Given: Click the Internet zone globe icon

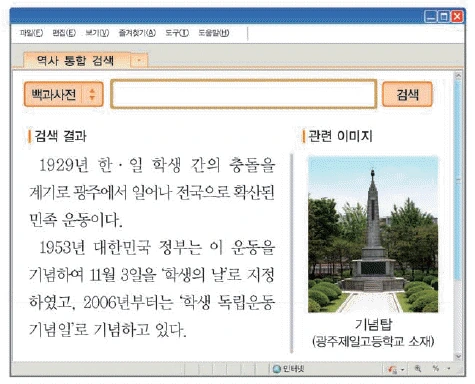Looking at the screenshot, I should 276,369.
